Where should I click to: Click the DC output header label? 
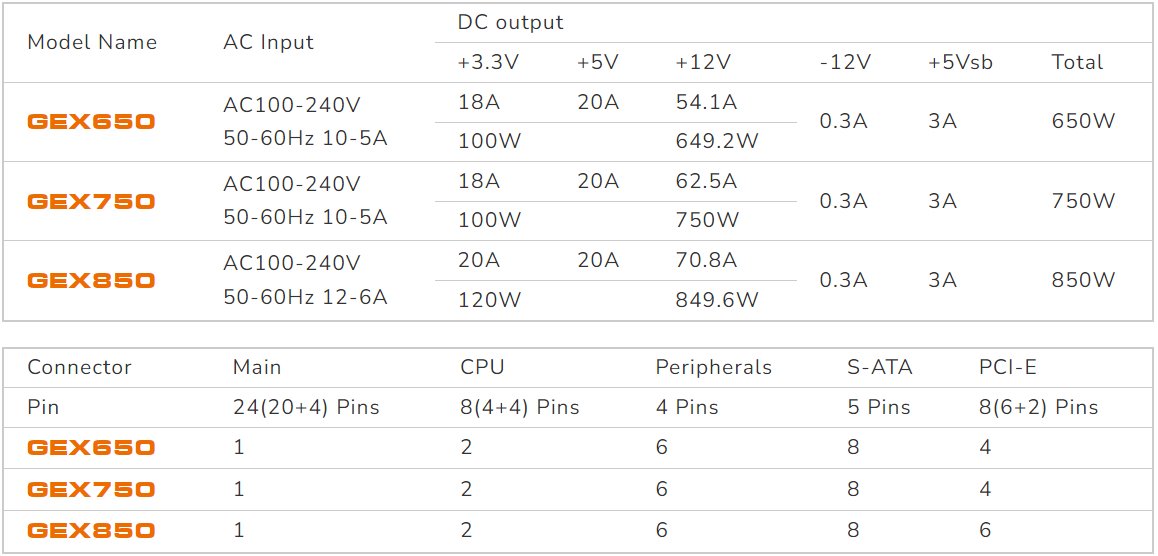(510, 22)
